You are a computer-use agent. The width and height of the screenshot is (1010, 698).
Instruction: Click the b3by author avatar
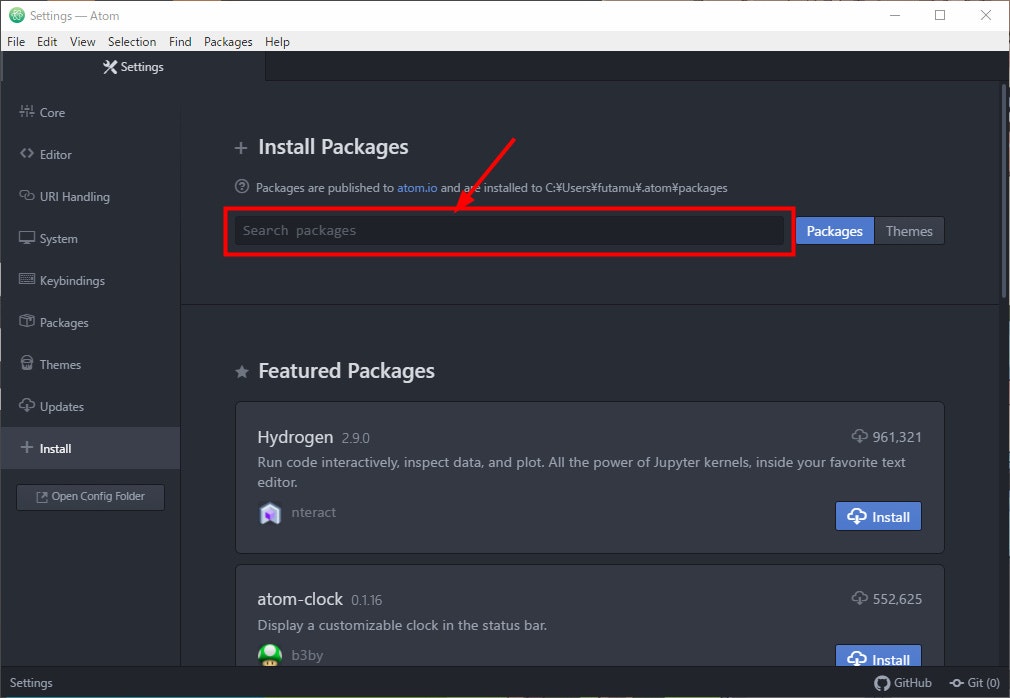(270, 655)
